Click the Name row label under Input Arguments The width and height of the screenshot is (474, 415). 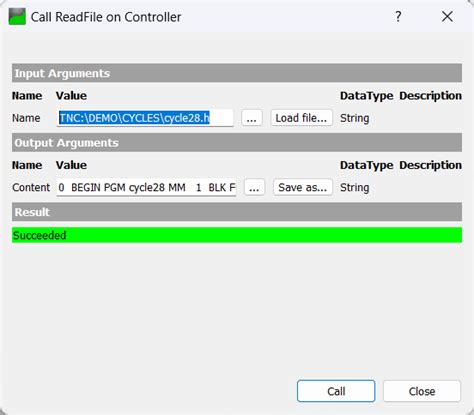point(26,118)
